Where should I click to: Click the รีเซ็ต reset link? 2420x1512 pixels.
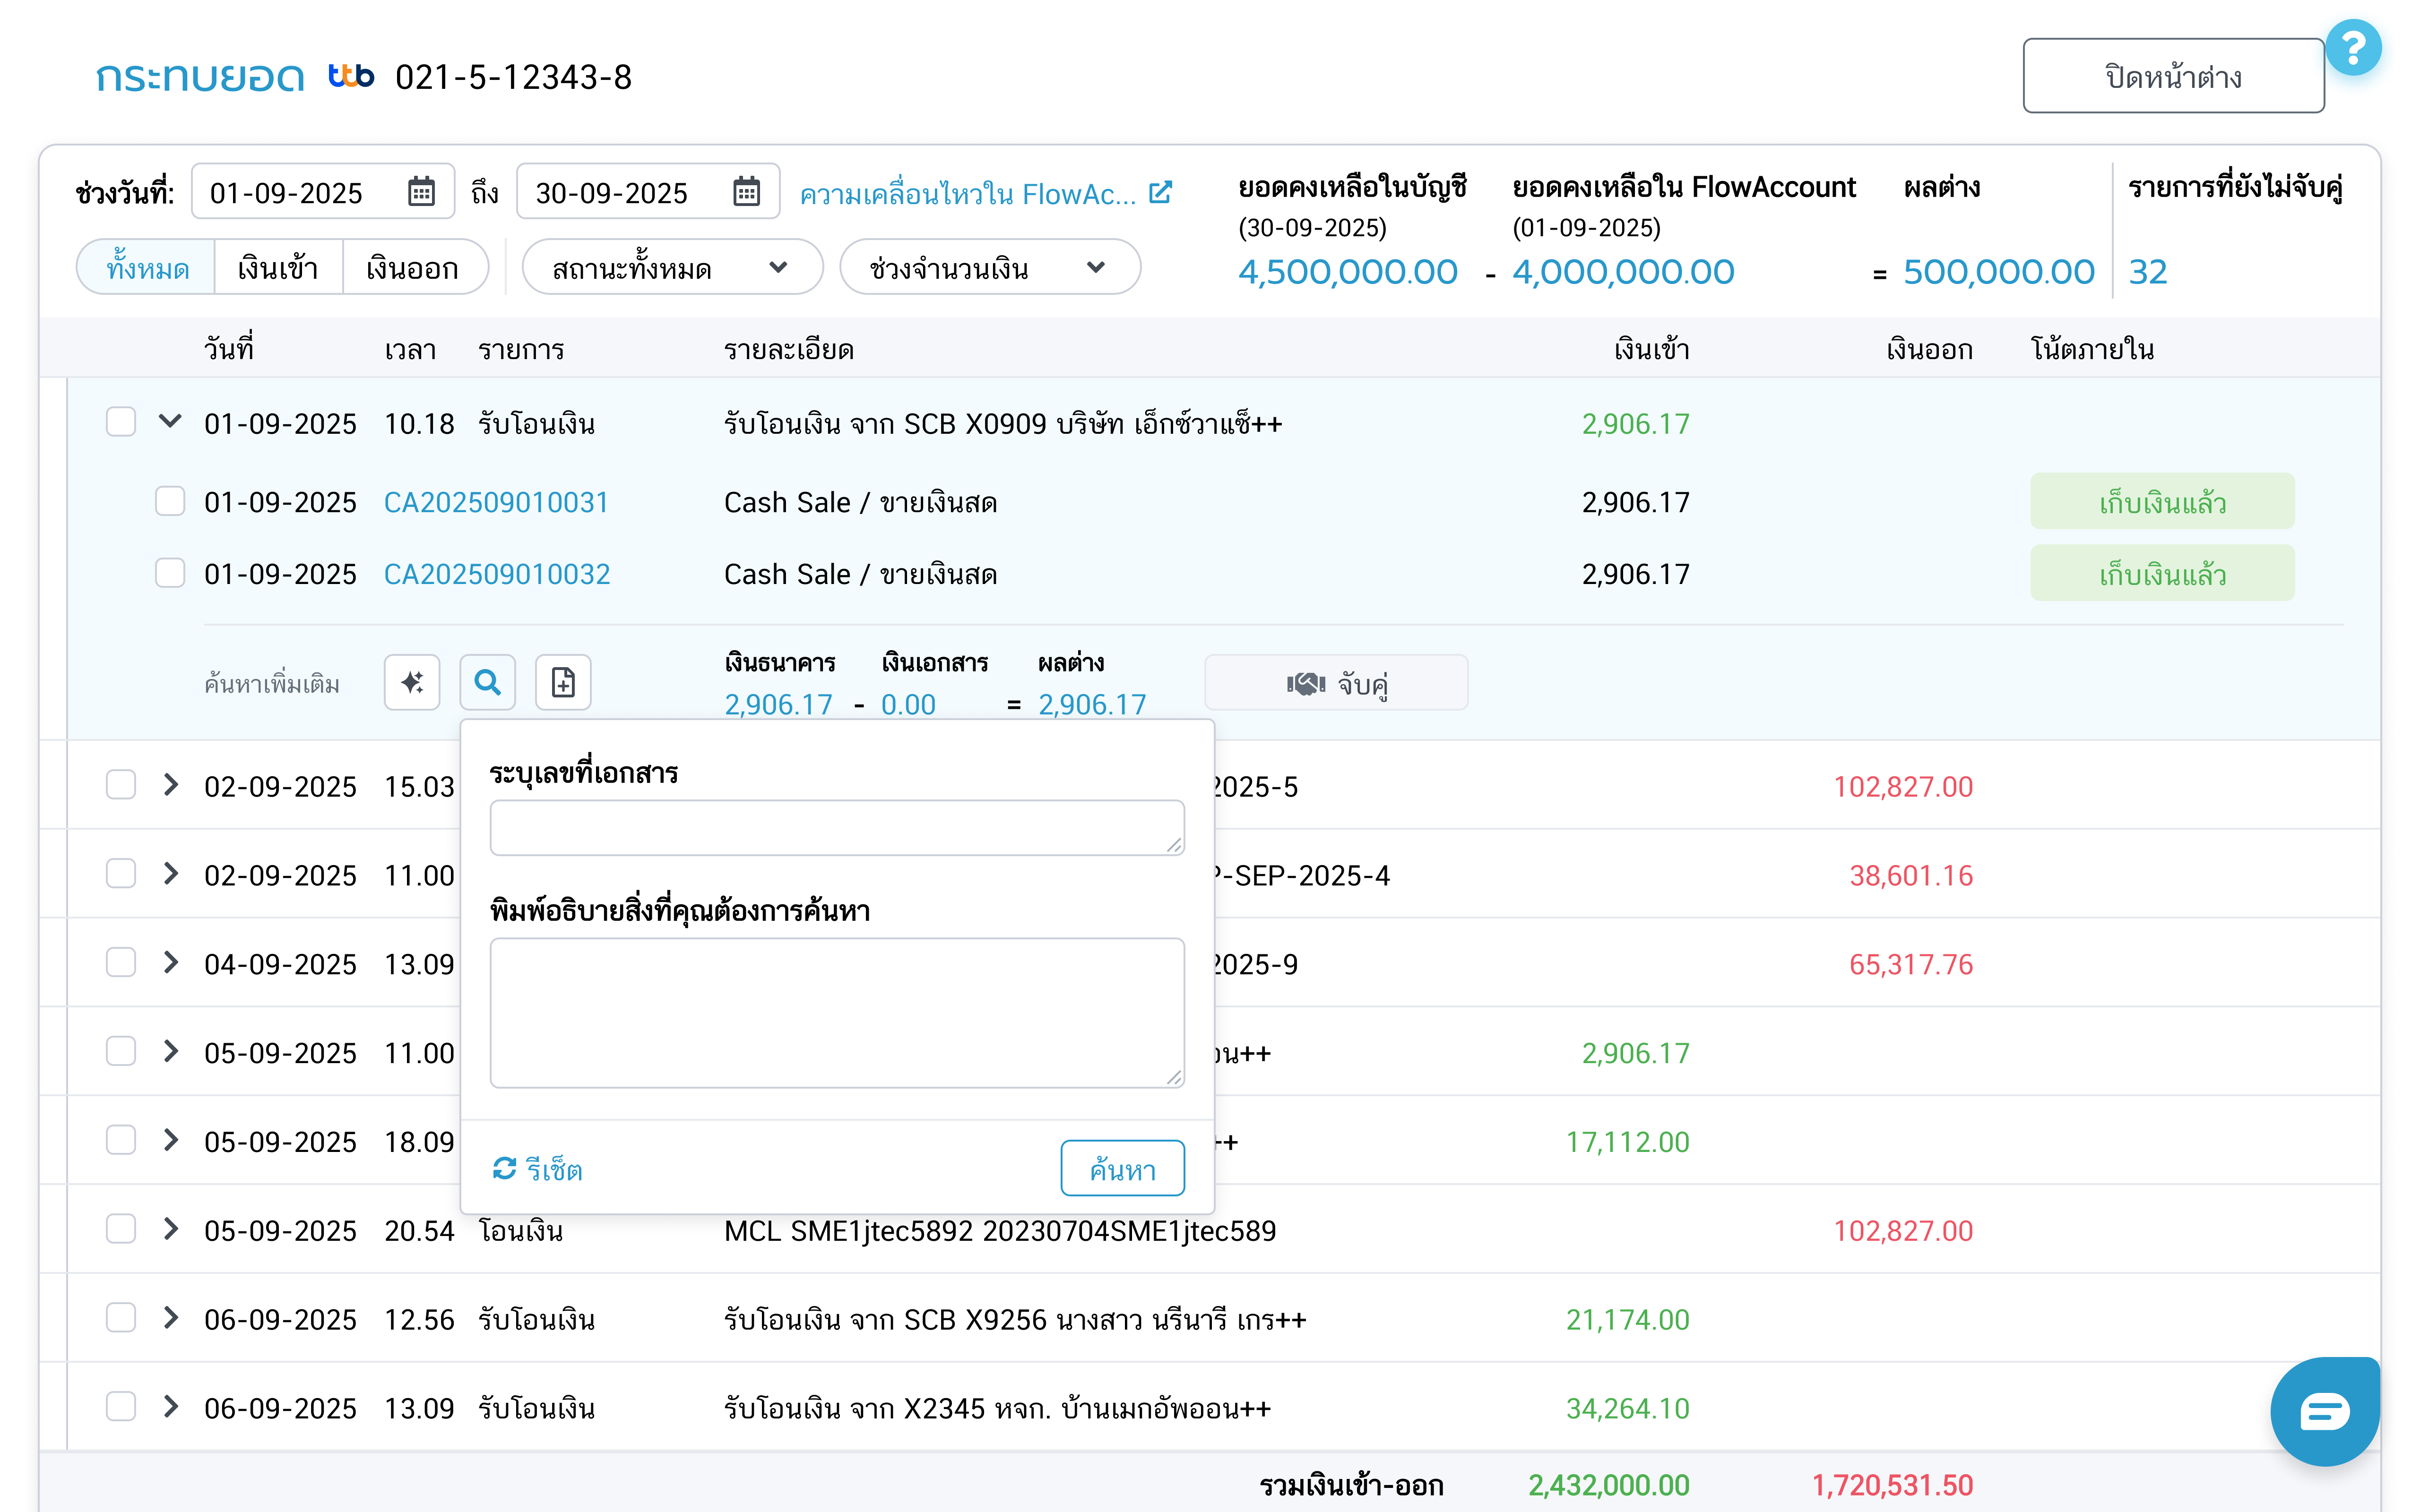pyautogui.click(x=538, y=1169)
